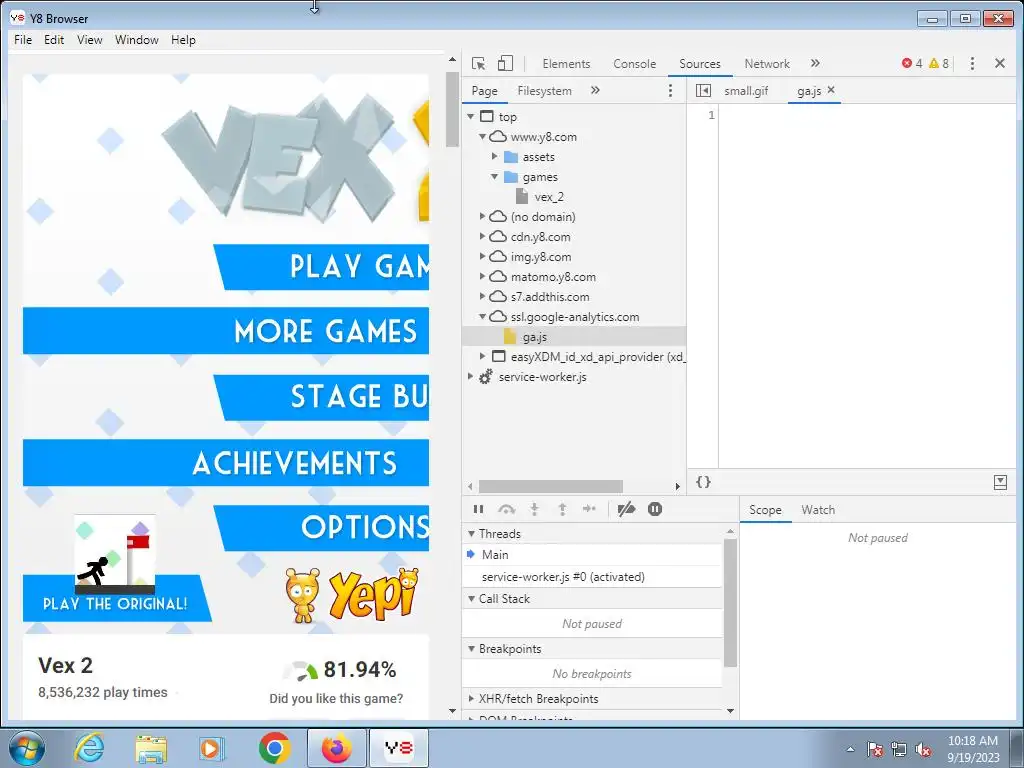1024x768 pixels.
Task: Expand the matomo.y8.com domain
Action: tap(483, 276)
